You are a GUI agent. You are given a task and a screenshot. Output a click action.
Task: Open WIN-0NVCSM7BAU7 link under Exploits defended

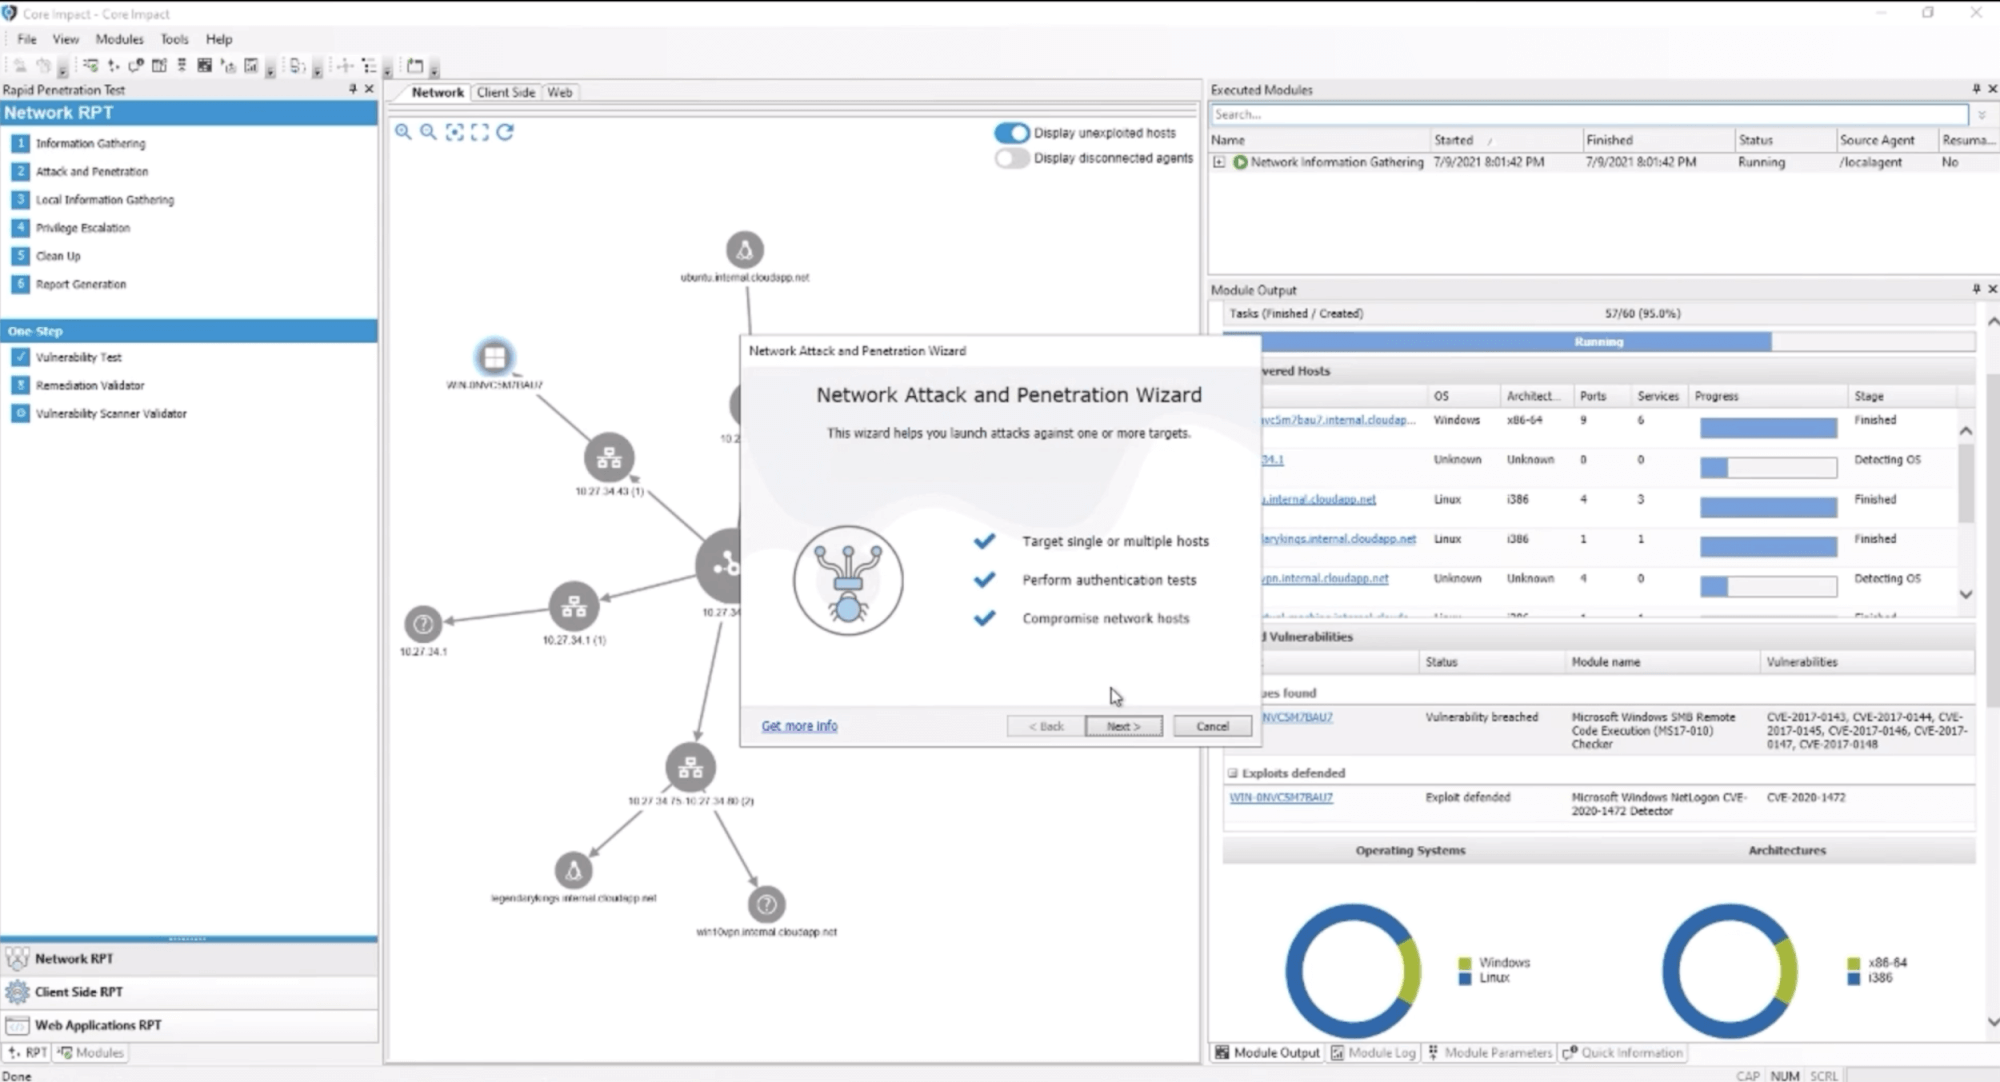(1281, 797)
